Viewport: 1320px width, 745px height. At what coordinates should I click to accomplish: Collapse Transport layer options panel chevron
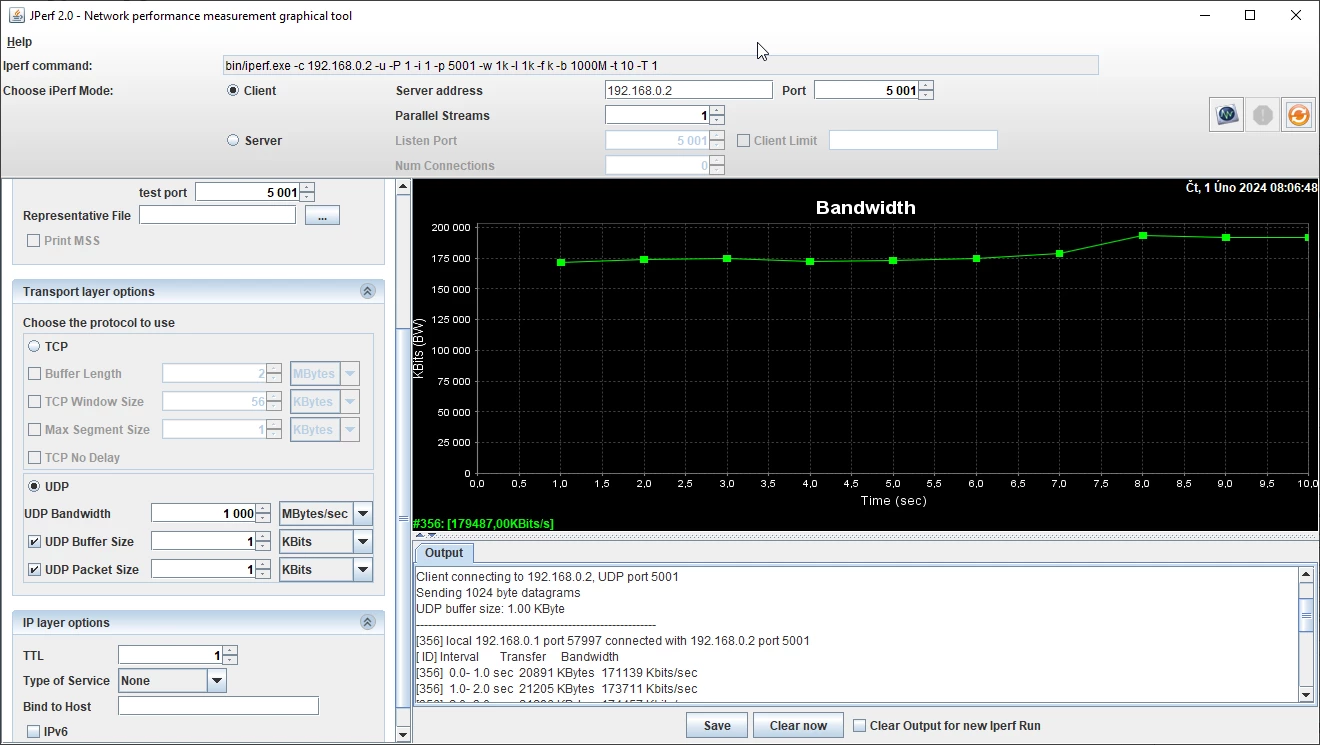pyautogui.click(x=367, y=292)
